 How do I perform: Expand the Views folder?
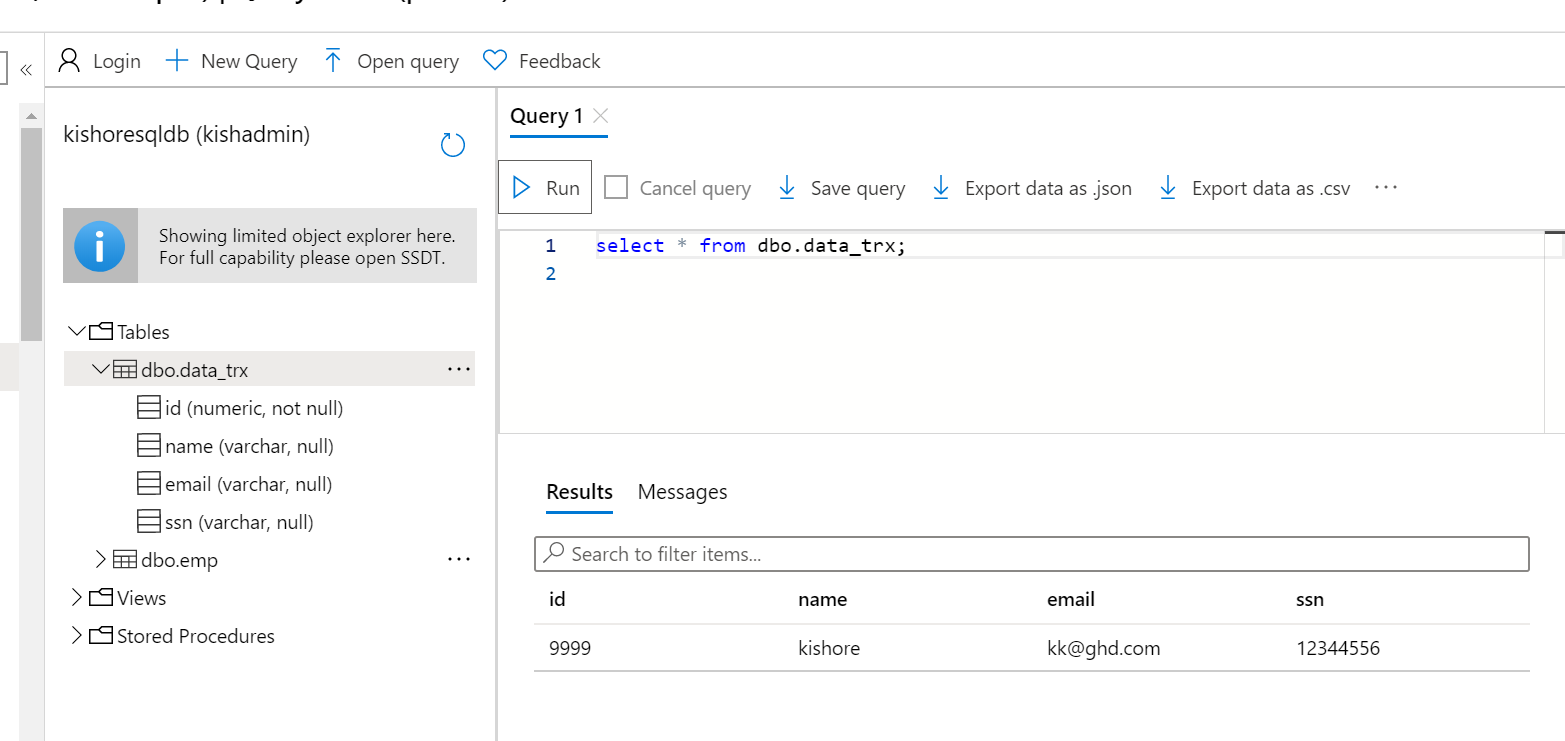click(77, 598)
